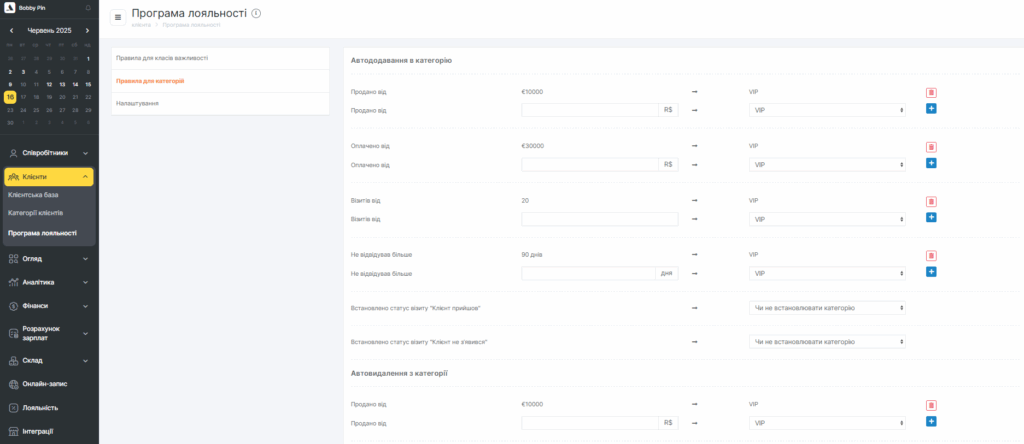Screen dimensions: 1024x444
Task: Select date 14 in the calendar
Action: tap(75, 84)
